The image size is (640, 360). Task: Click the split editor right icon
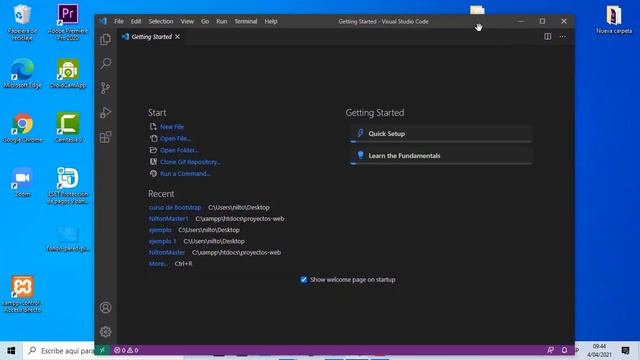click(547, 37)
